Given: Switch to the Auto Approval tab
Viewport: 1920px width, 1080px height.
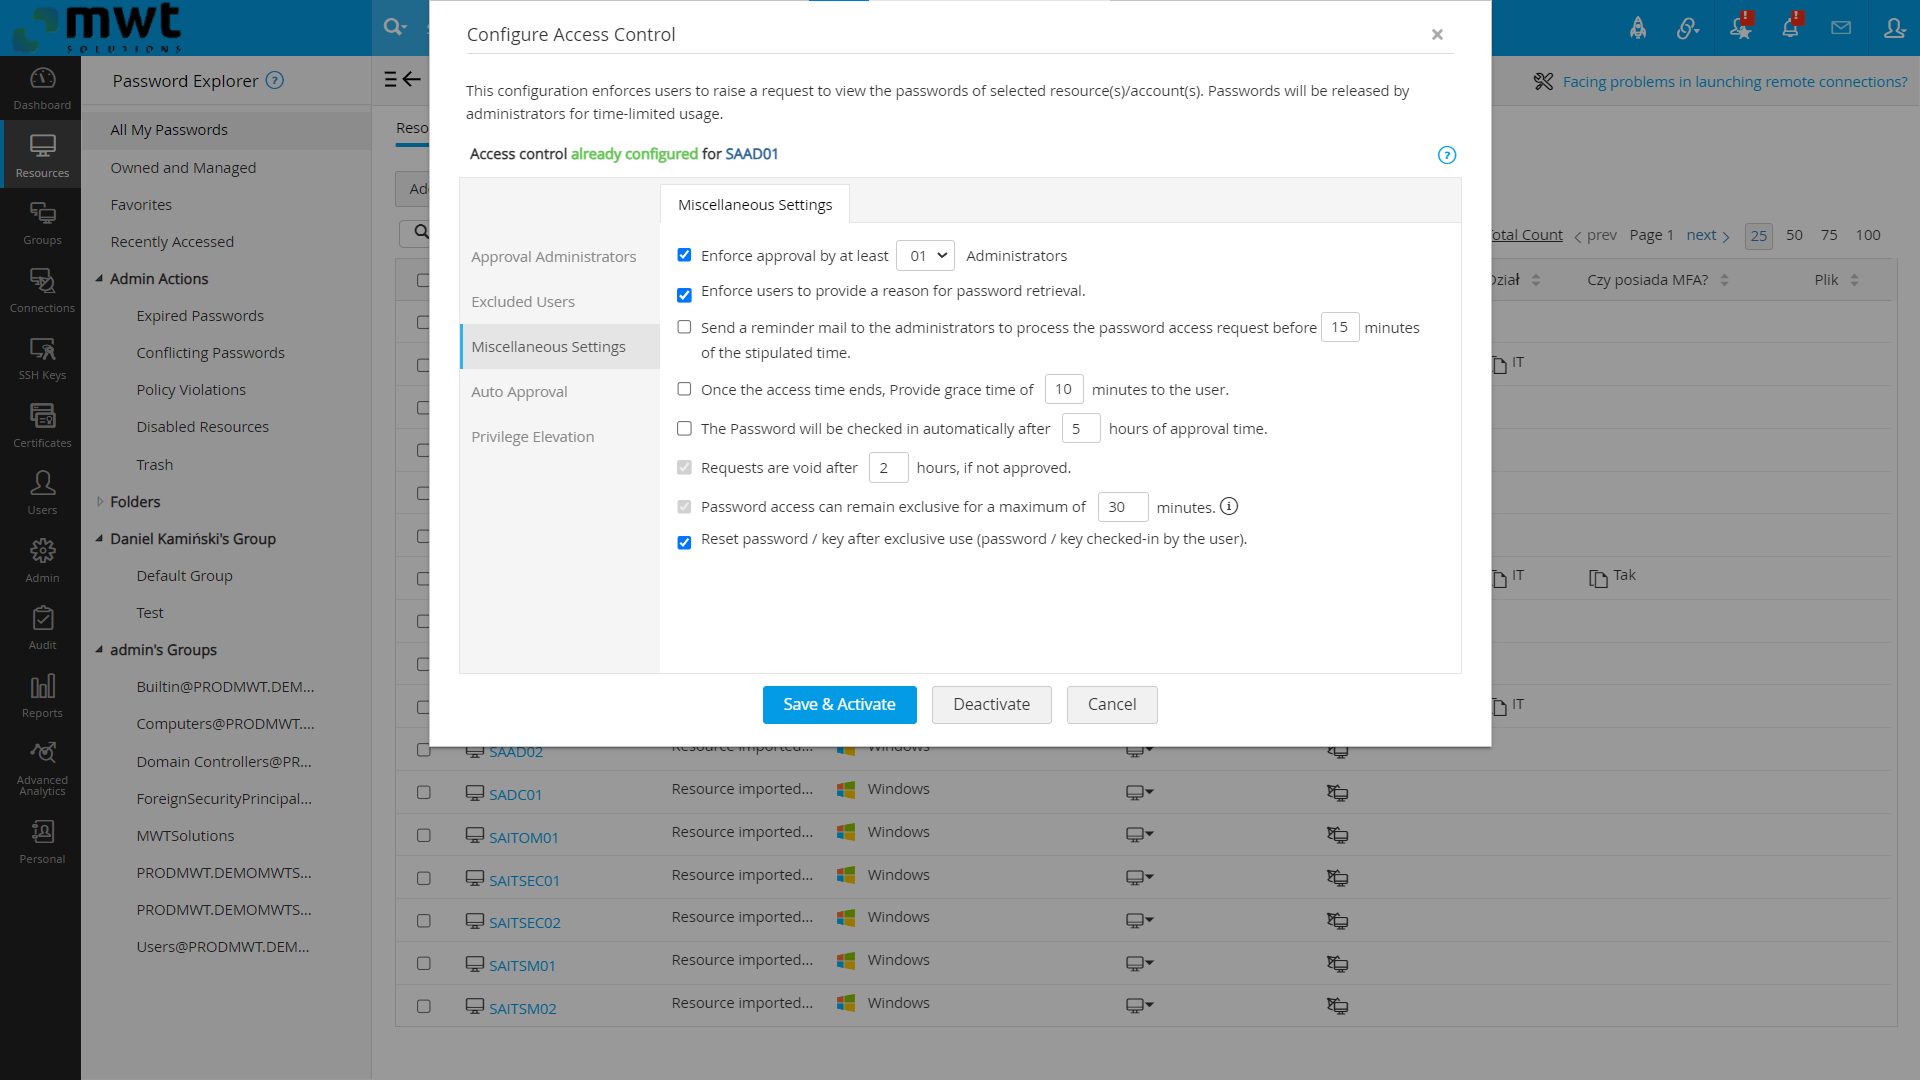Looking at the screenshot, I should click(519, 391).
